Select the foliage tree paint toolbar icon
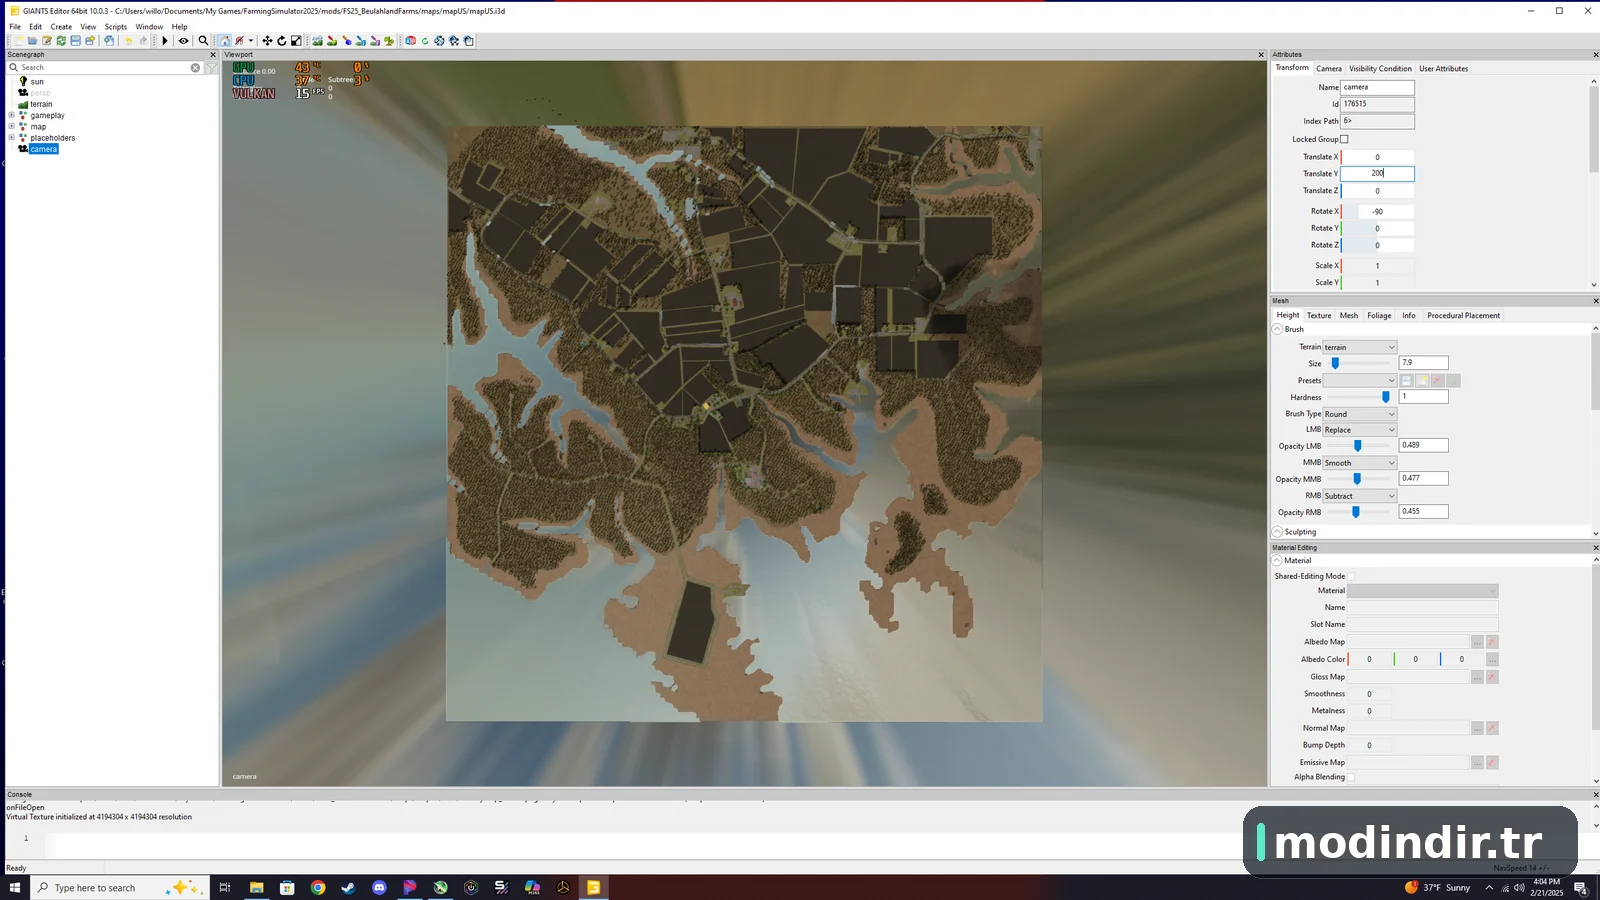Image resolution: width=1600 pixels, height=900 pixels. click(389, 41)
